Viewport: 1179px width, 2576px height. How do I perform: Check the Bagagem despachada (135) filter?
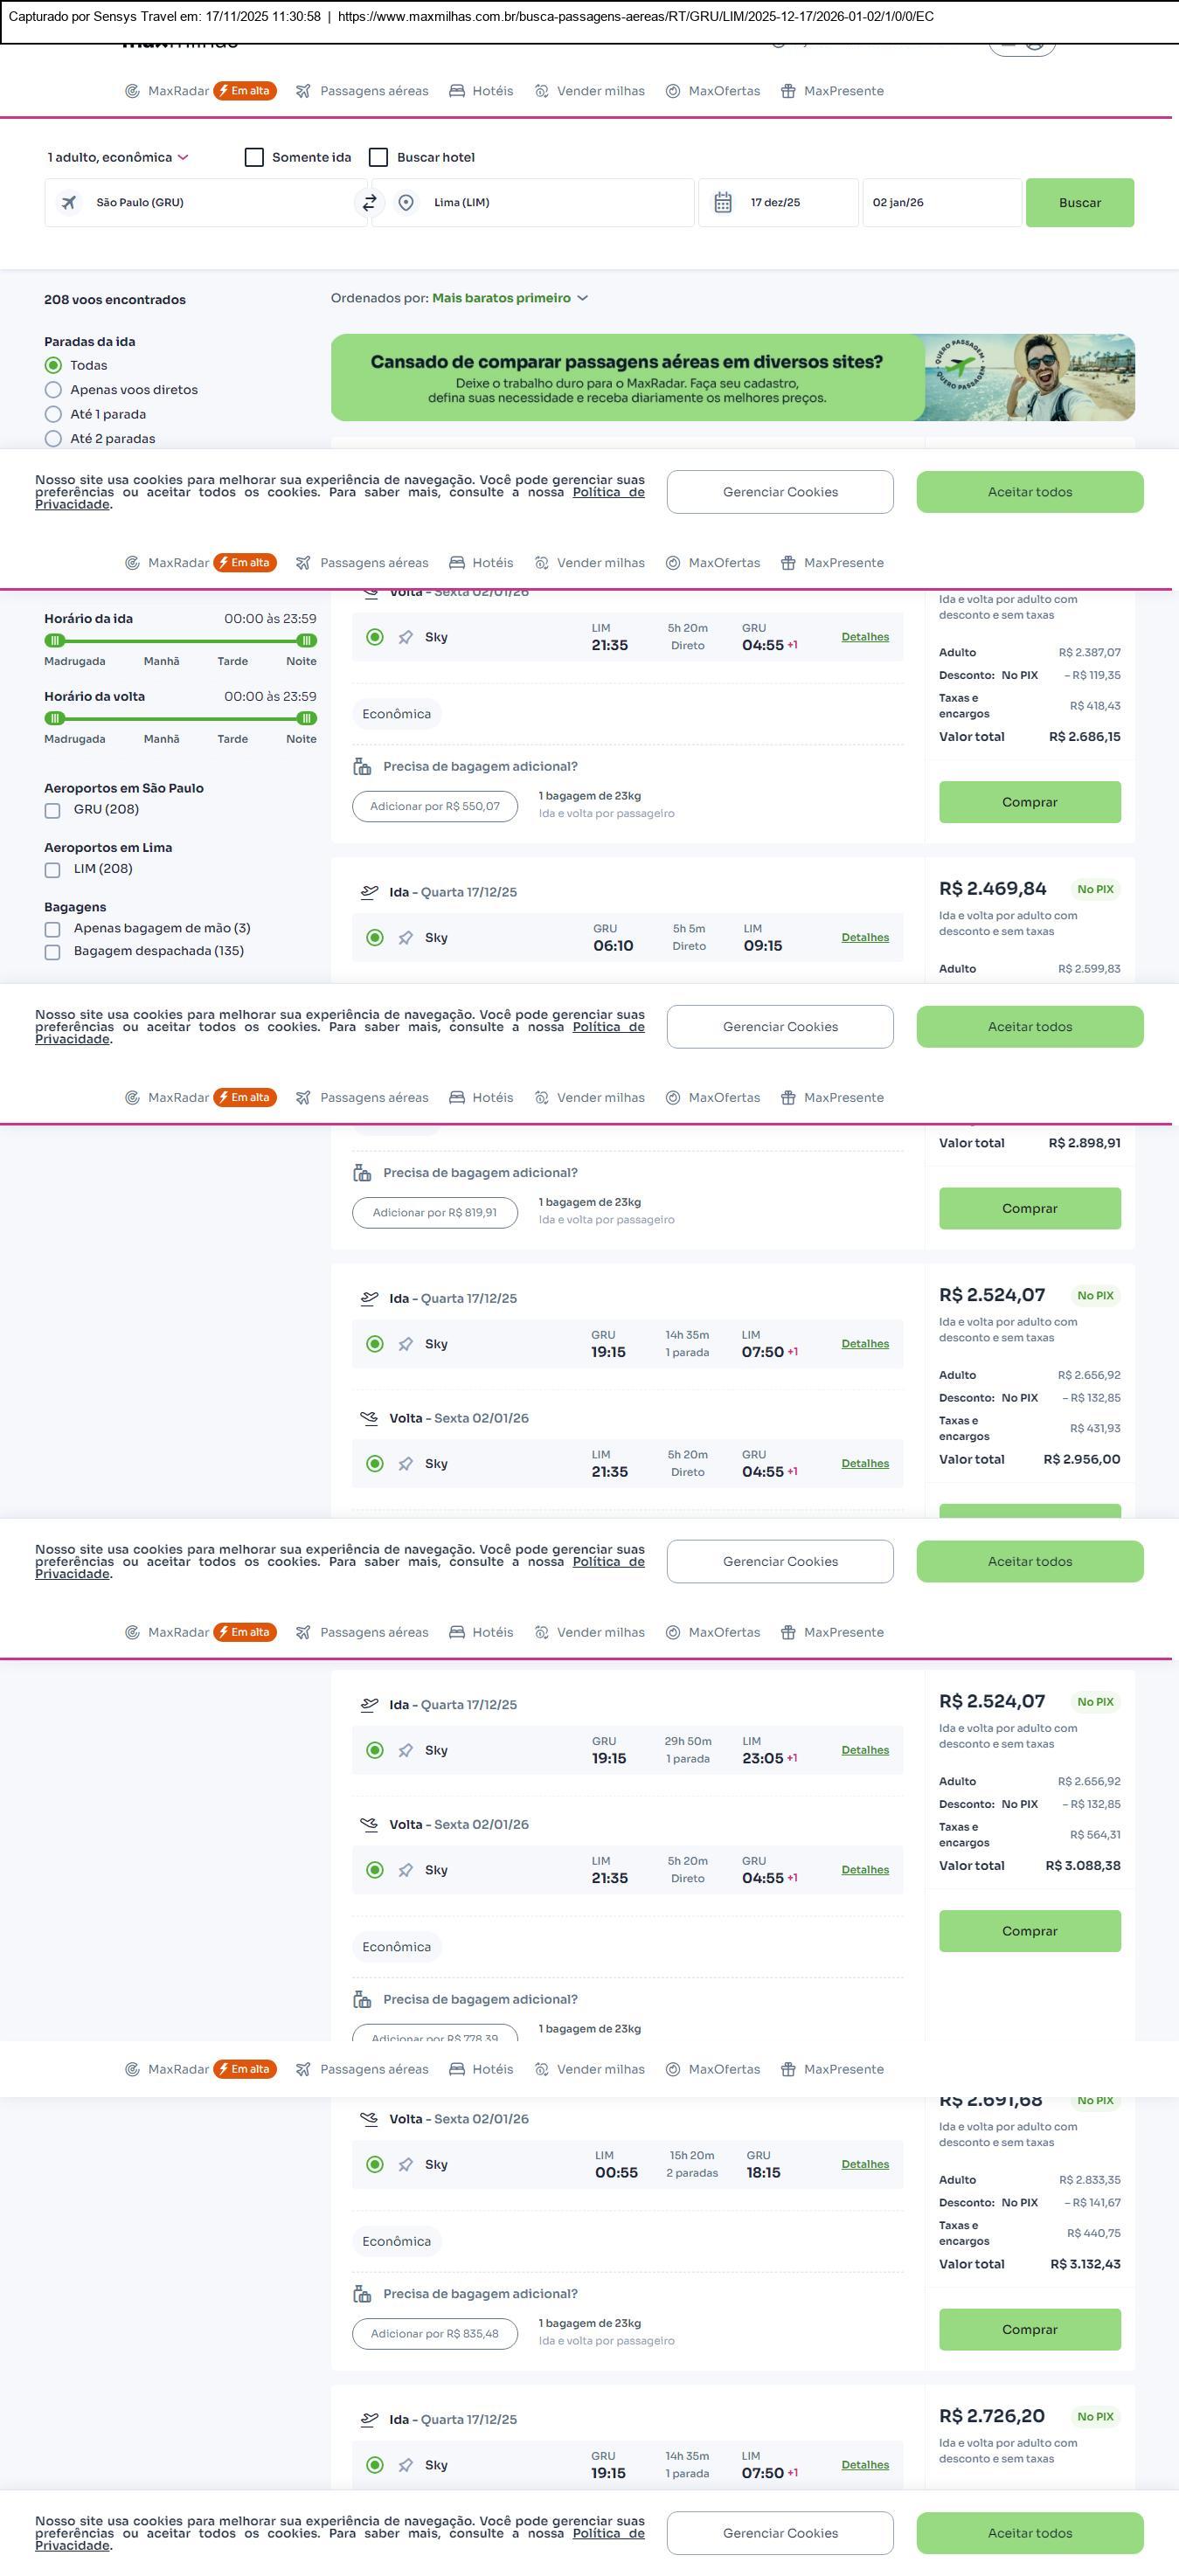pos(53,952)
